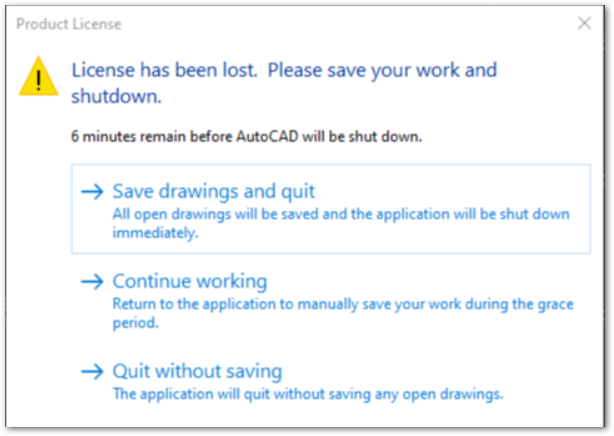Select the Save drawings and quit option
The height and width of the screenshot is (436, 614).
coord(214,191)
